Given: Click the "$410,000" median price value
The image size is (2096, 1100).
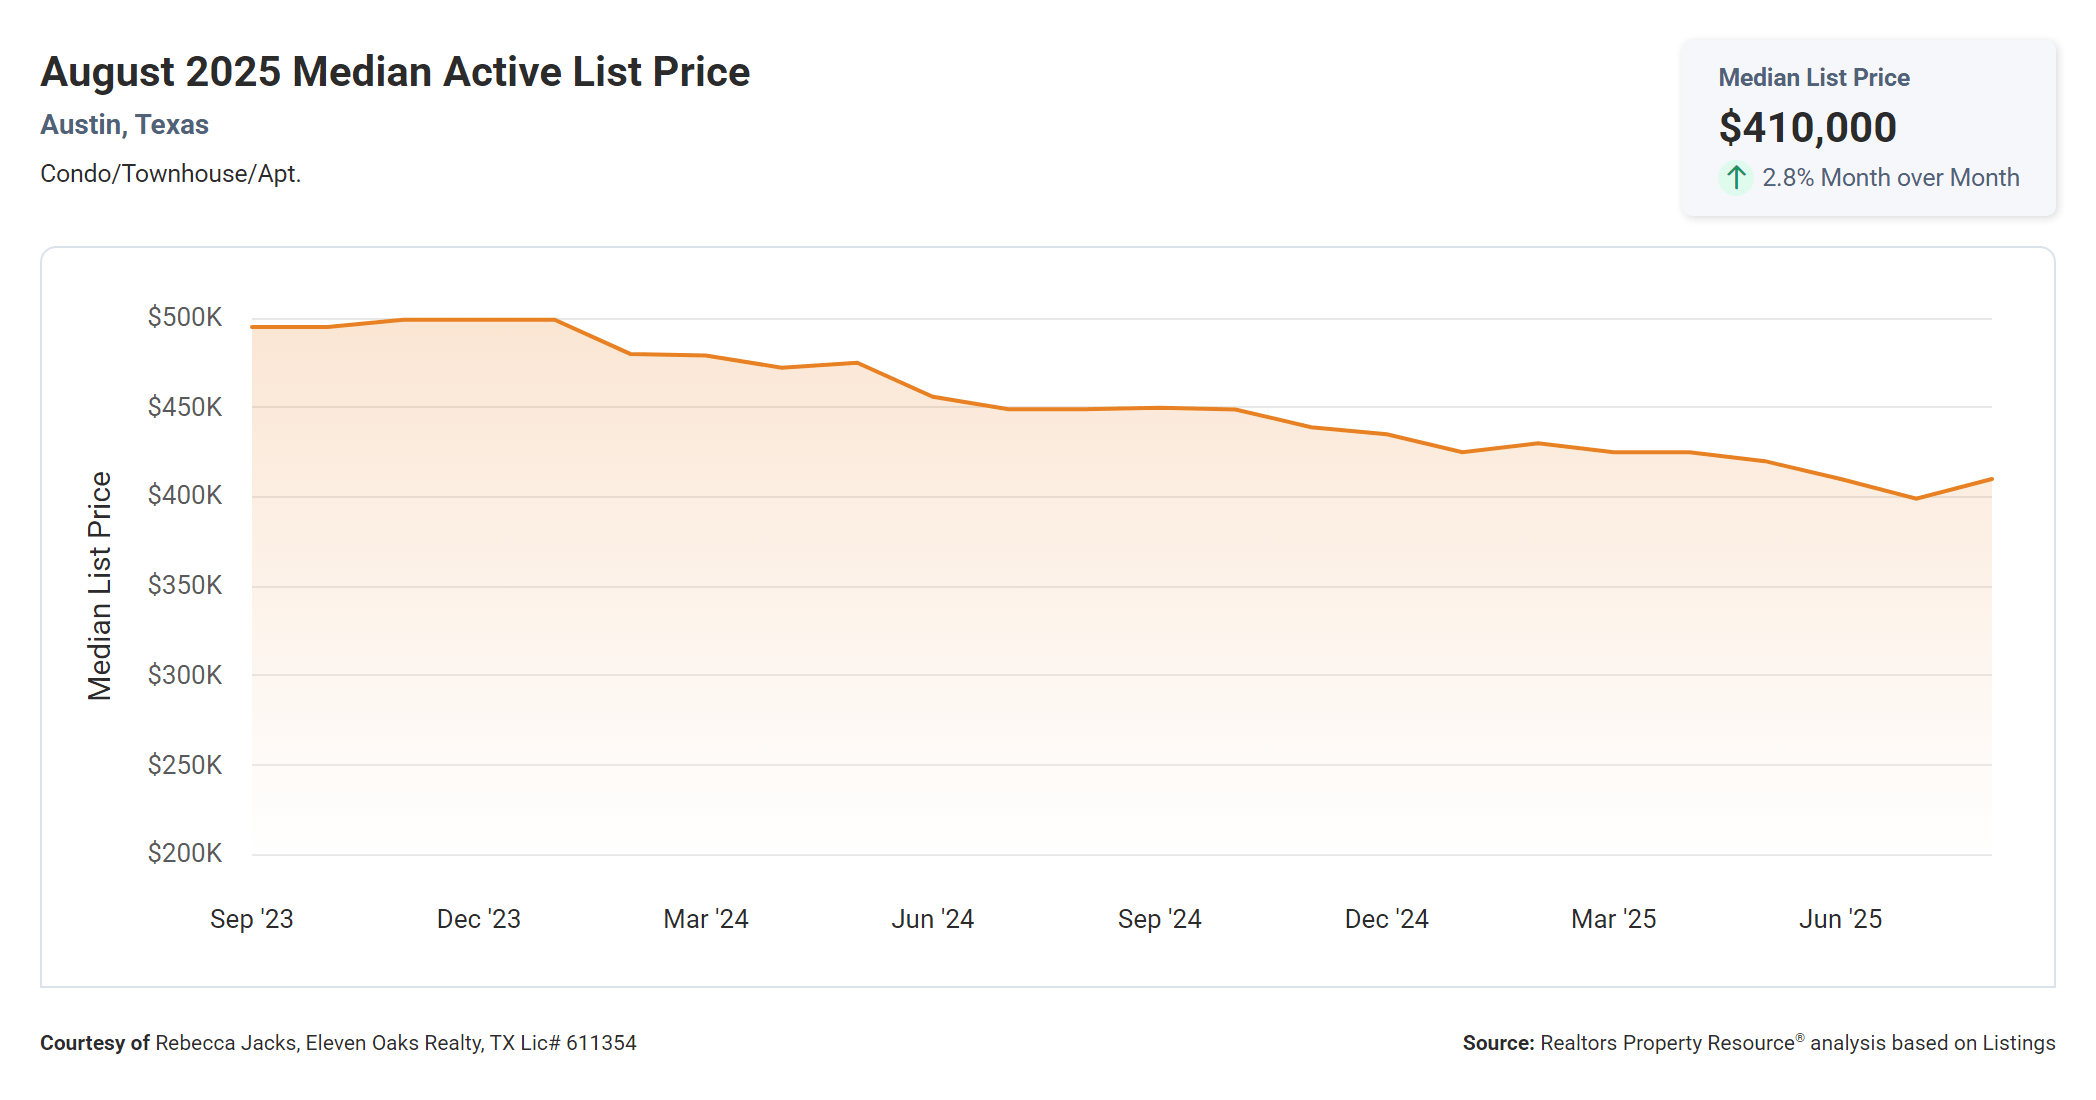Looking at the screenshot, I should tap(1807, 128).
